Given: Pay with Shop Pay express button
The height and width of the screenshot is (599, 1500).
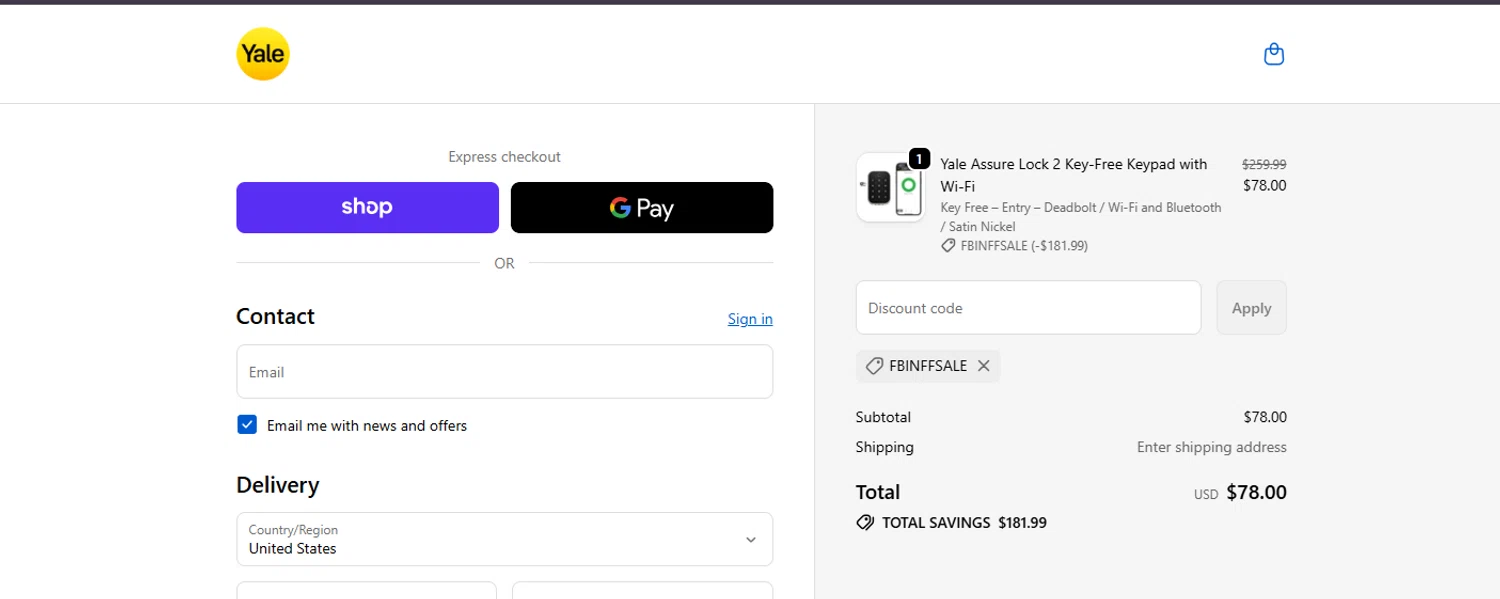Looking at the screenshot, I should click(367, 207).
